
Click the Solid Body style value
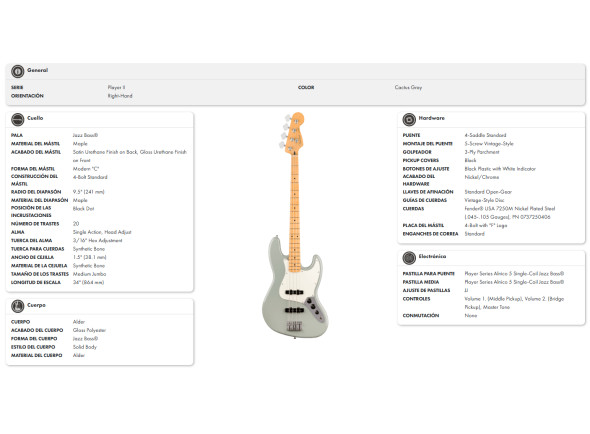click(x=85, y=347)
